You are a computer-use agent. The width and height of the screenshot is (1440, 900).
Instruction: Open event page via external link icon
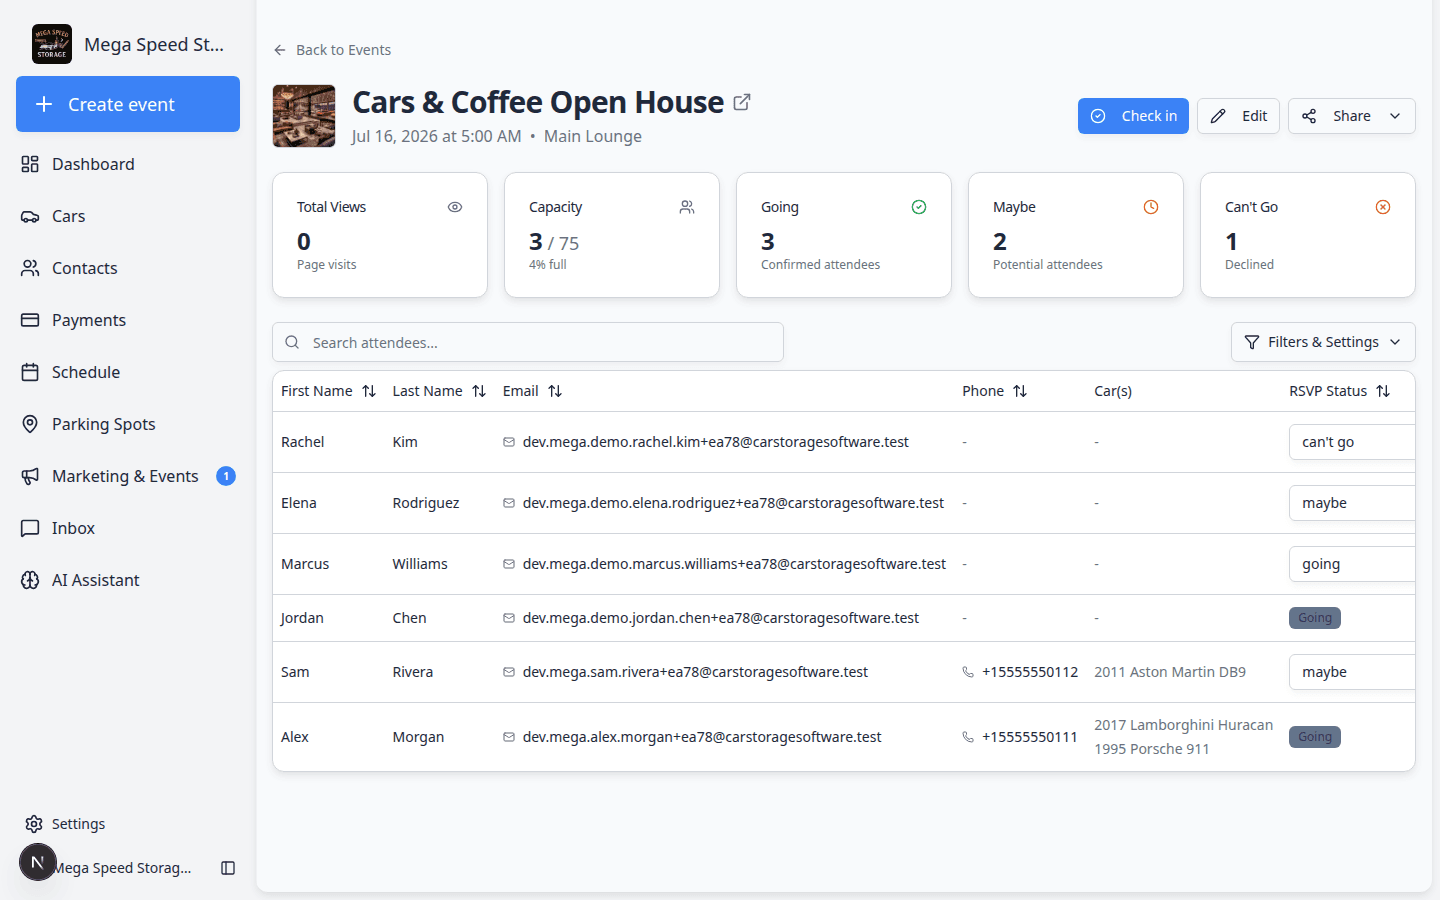pos(742,102)
